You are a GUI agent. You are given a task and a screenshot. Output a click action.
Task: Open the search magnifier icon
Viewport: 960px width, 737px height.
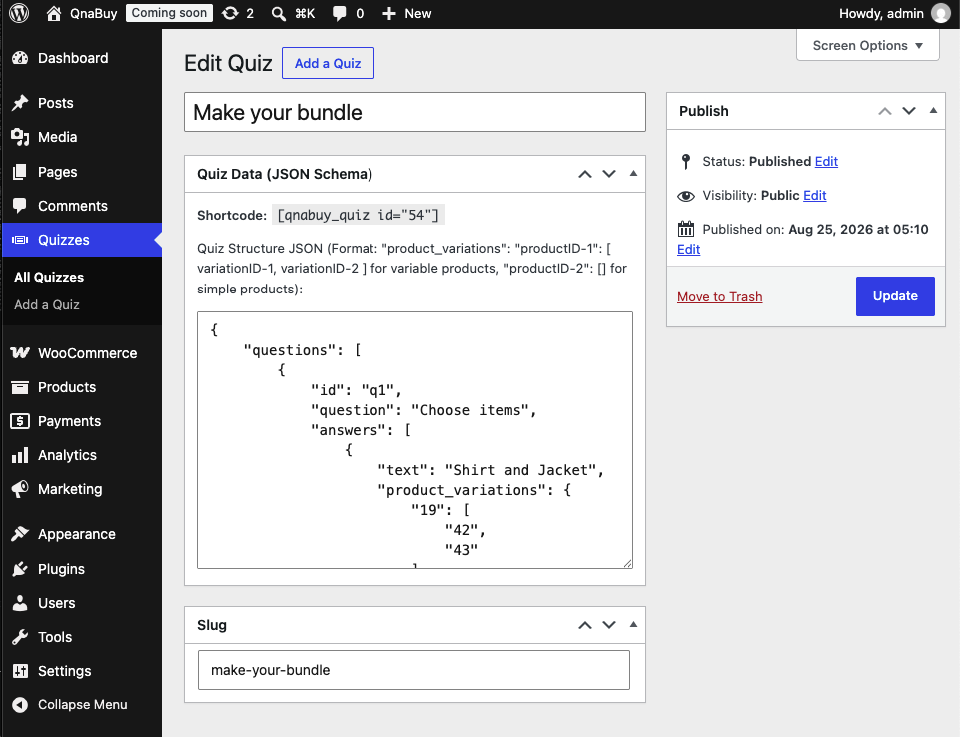coord(279,13)
